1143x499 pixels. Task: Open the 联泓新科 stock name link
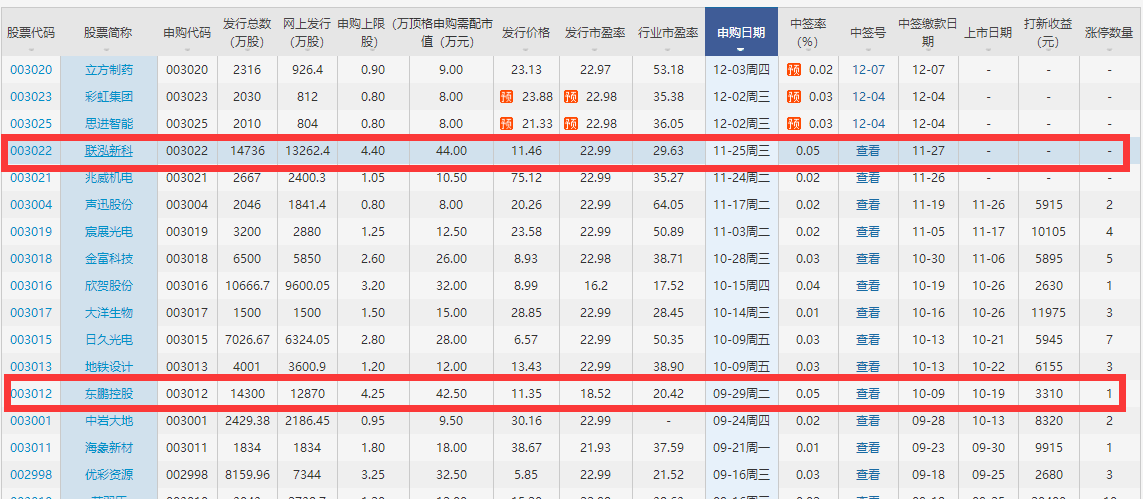[x=109, y=151]
